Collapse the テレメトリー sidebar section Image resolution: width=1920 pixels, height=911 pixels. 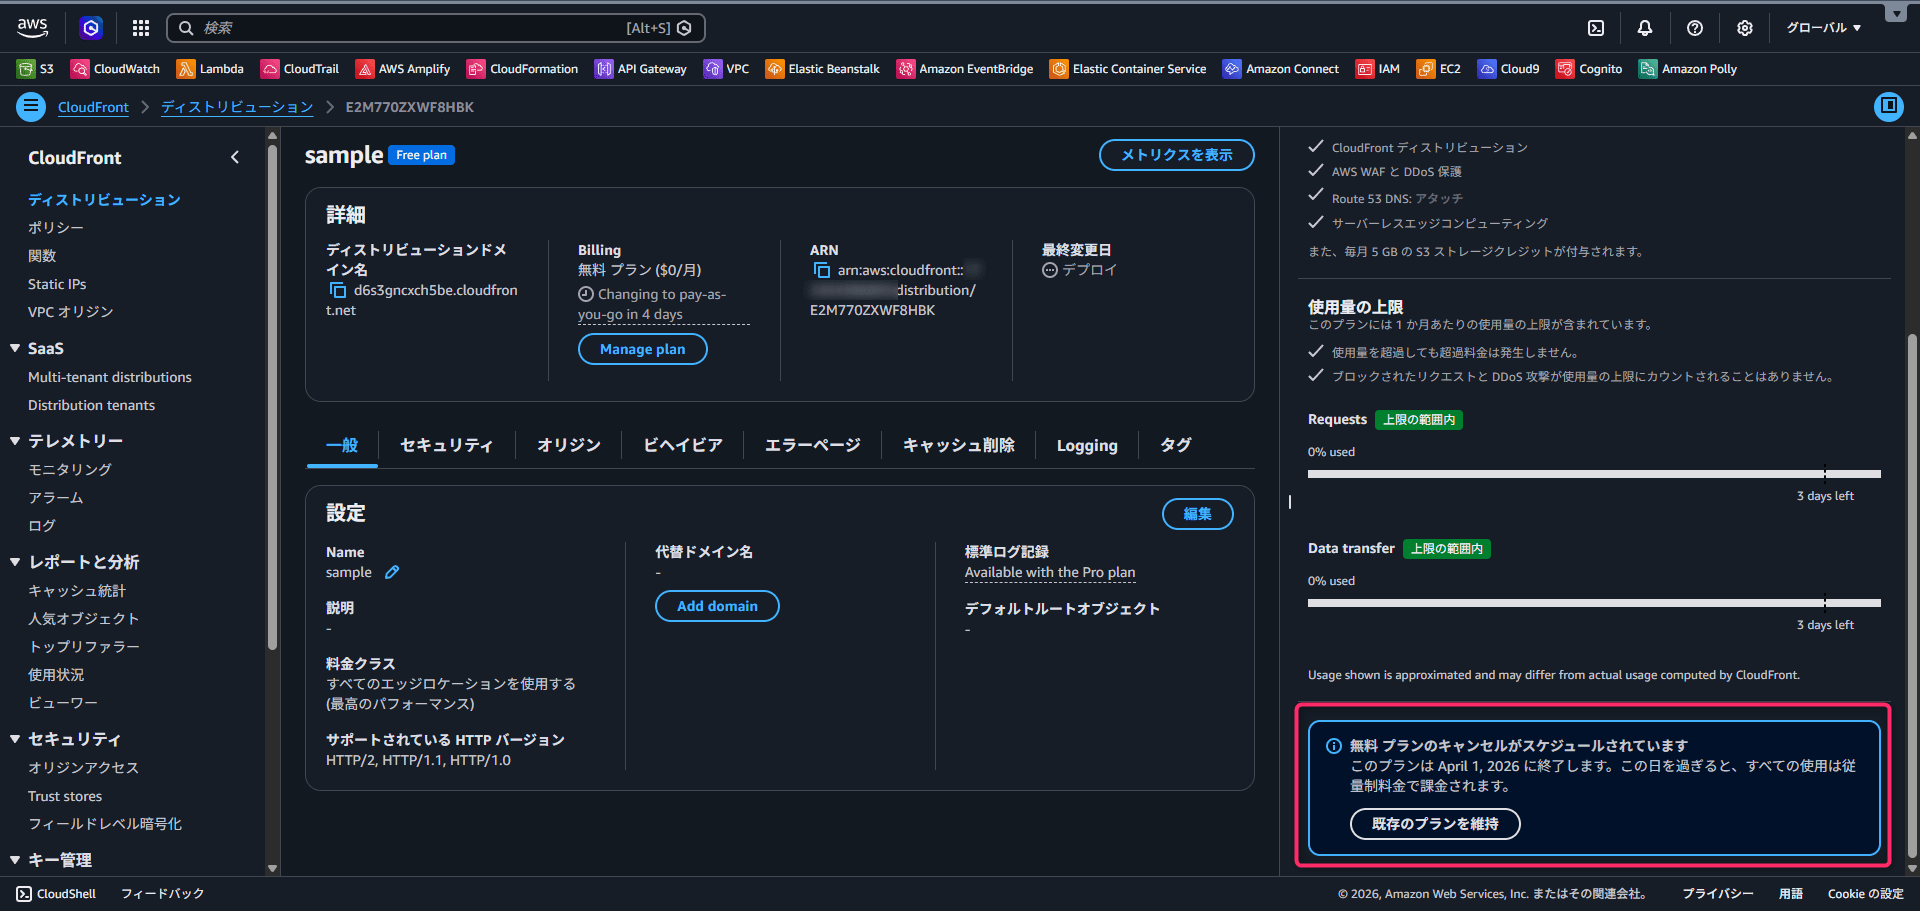[x=15, y=441]
